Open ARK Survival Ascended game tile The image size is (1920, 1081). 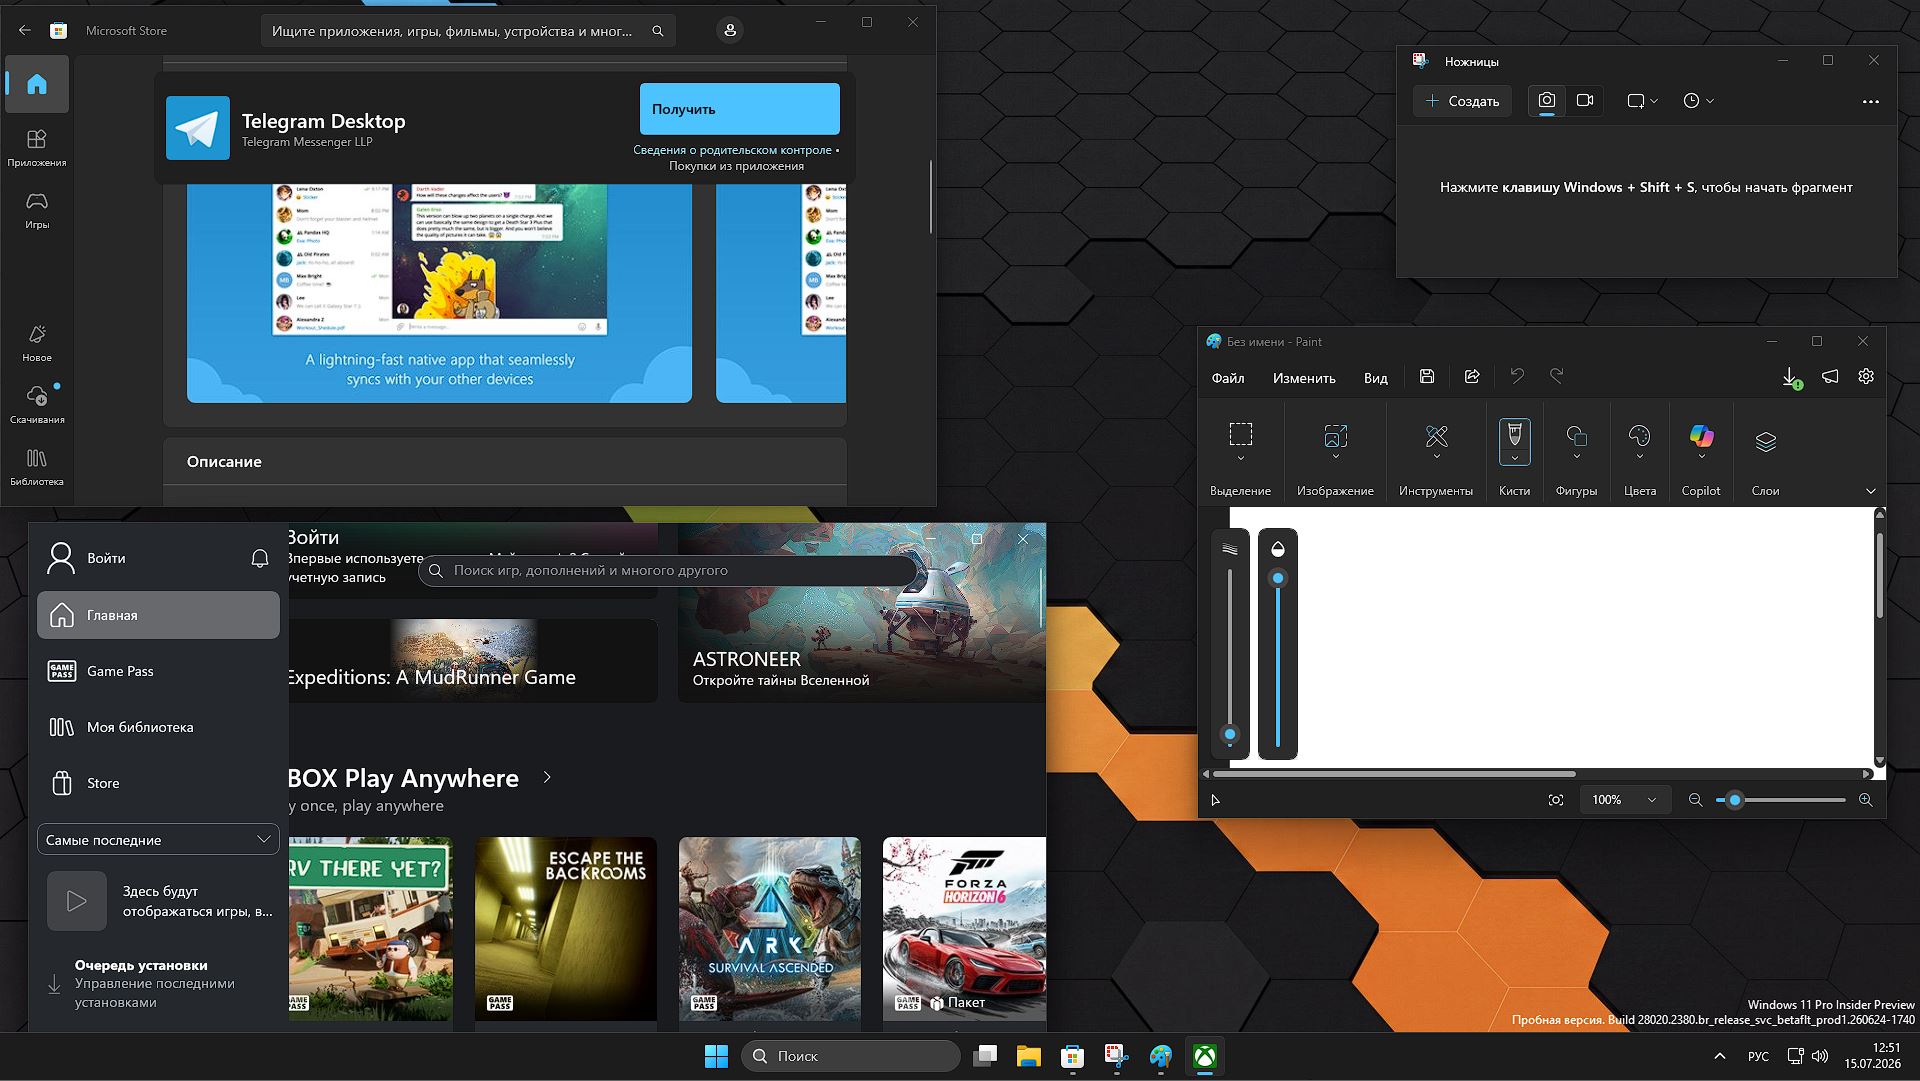[770, 928]
